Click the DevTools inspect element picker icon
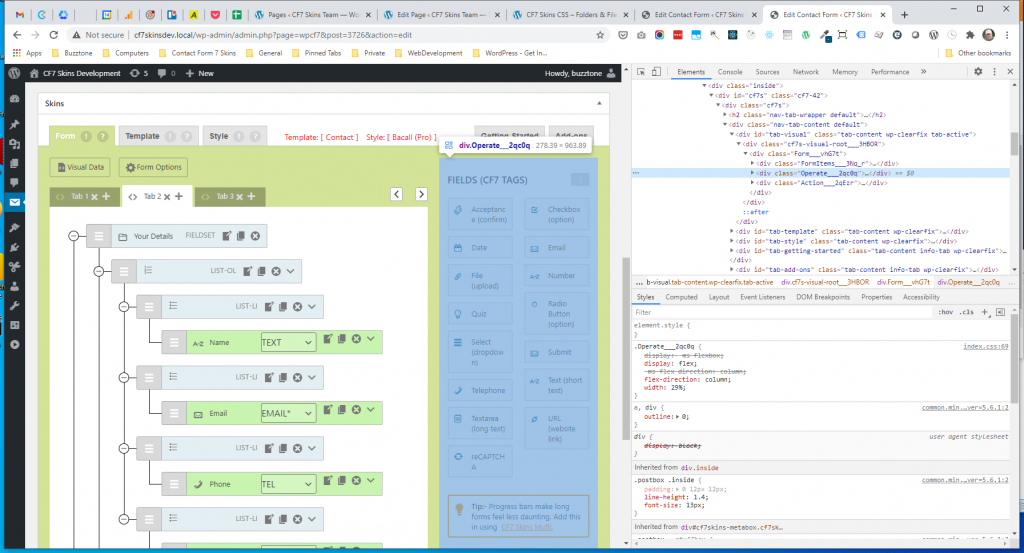The height and width of the screenshot is (553, 1024). 641,72
